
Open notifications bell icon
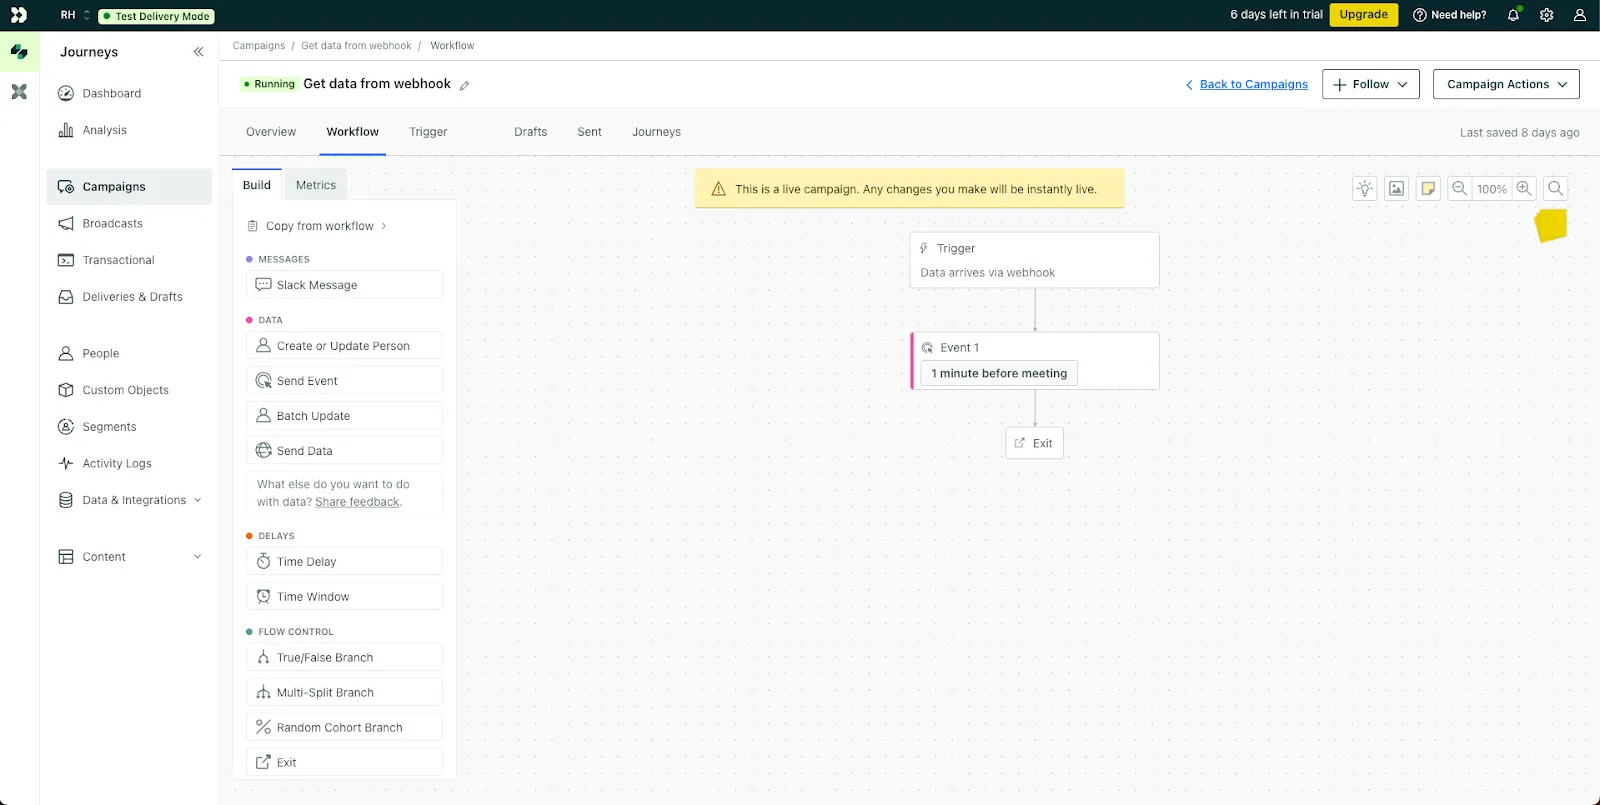tap(1513, 15)
